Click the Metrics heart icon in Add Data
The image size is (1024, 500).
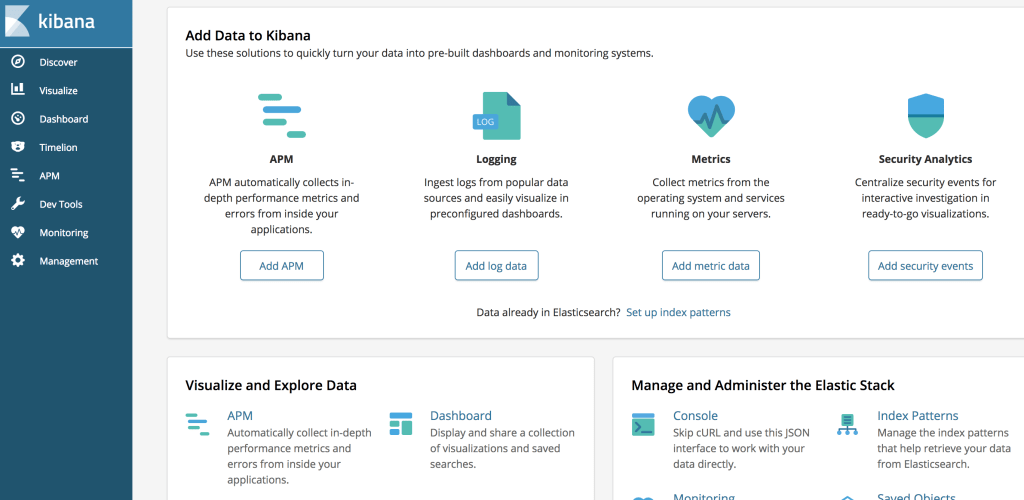pyautogui.click(x=711, y=116)
